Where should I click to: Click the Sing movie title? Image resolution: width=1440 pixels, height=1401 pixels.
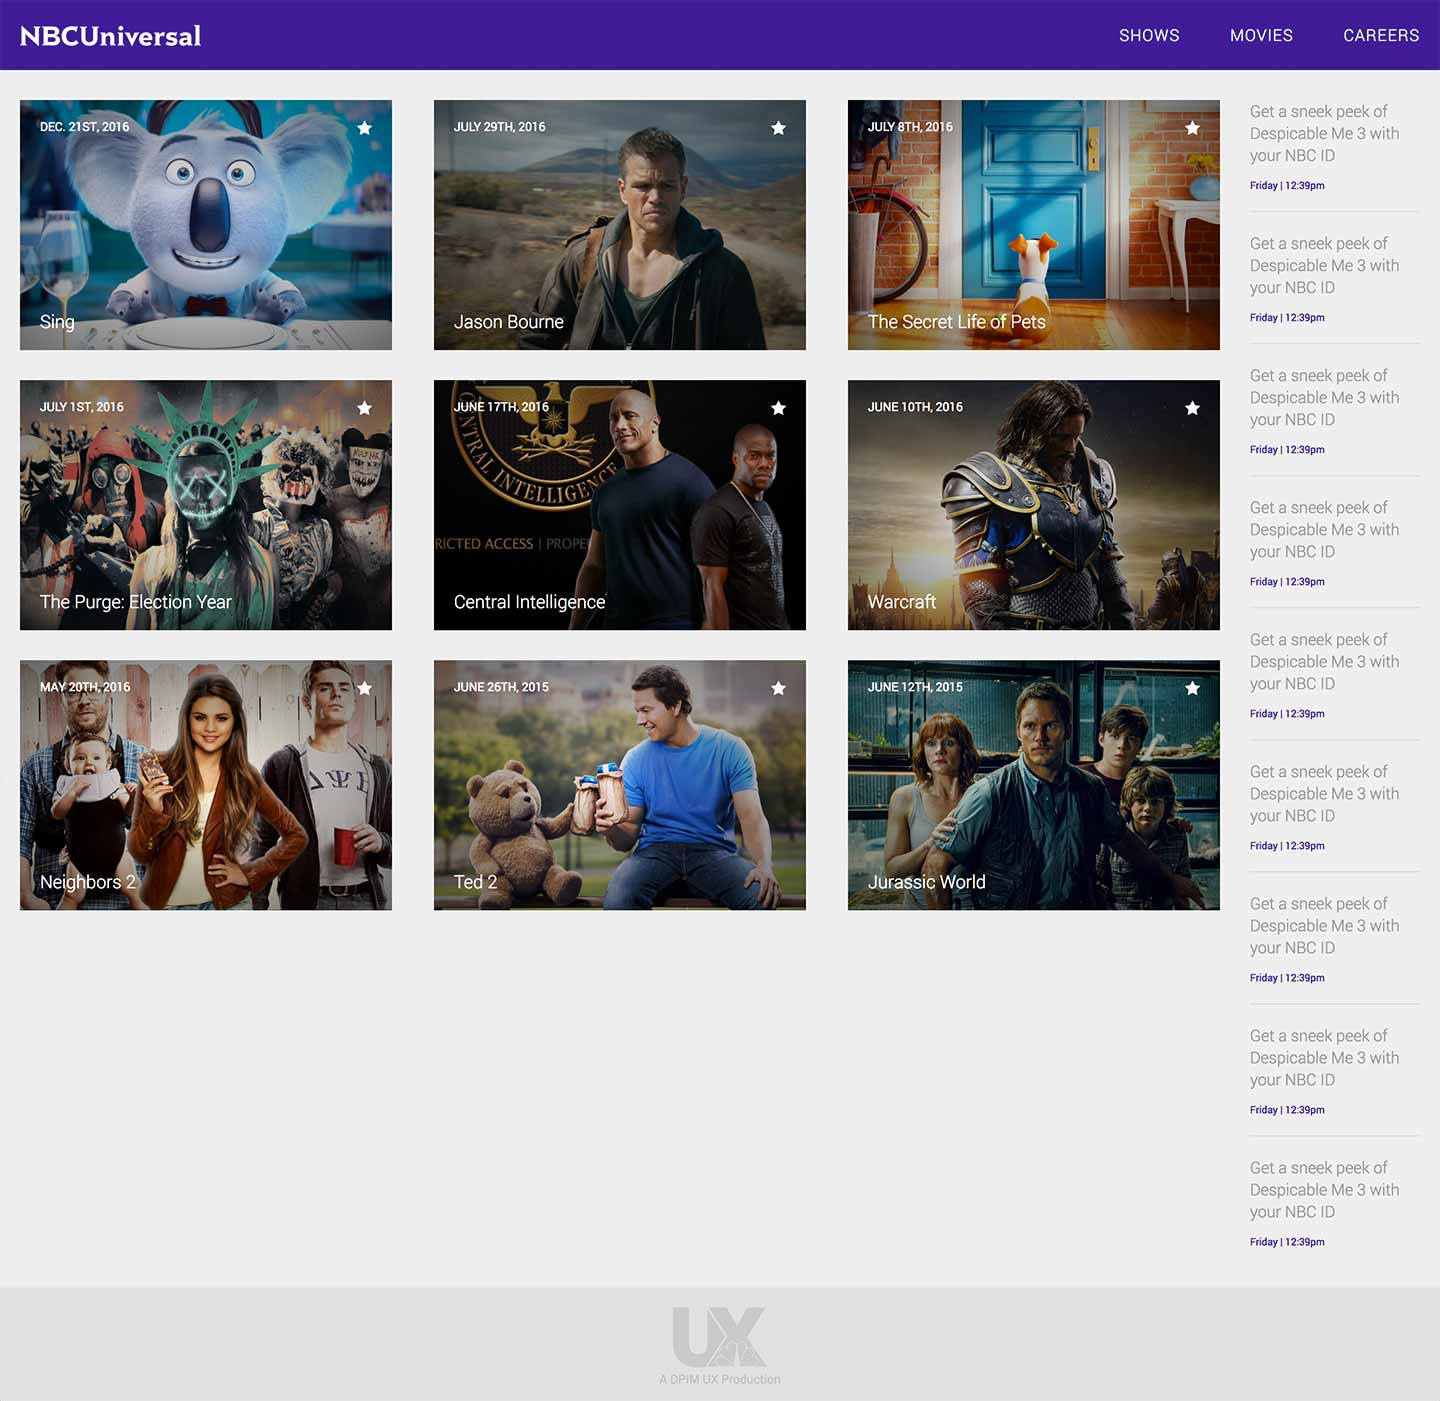tap(57, 322)
